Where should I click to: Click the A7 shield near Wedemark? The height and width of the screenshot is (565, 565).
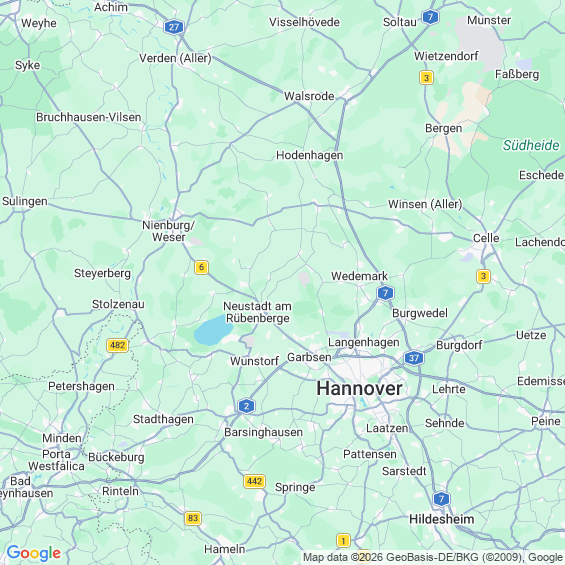pos(386,293)
